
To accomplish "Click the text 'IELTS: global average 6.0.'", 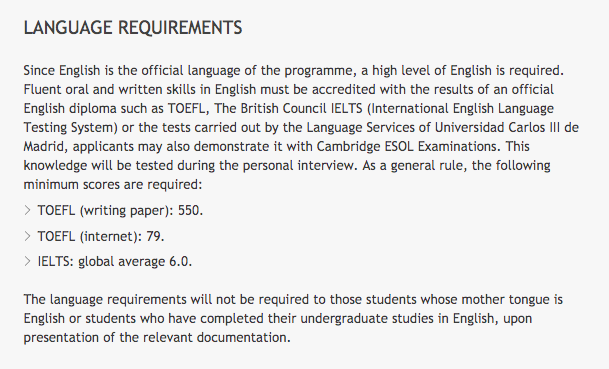I will 115,261.
